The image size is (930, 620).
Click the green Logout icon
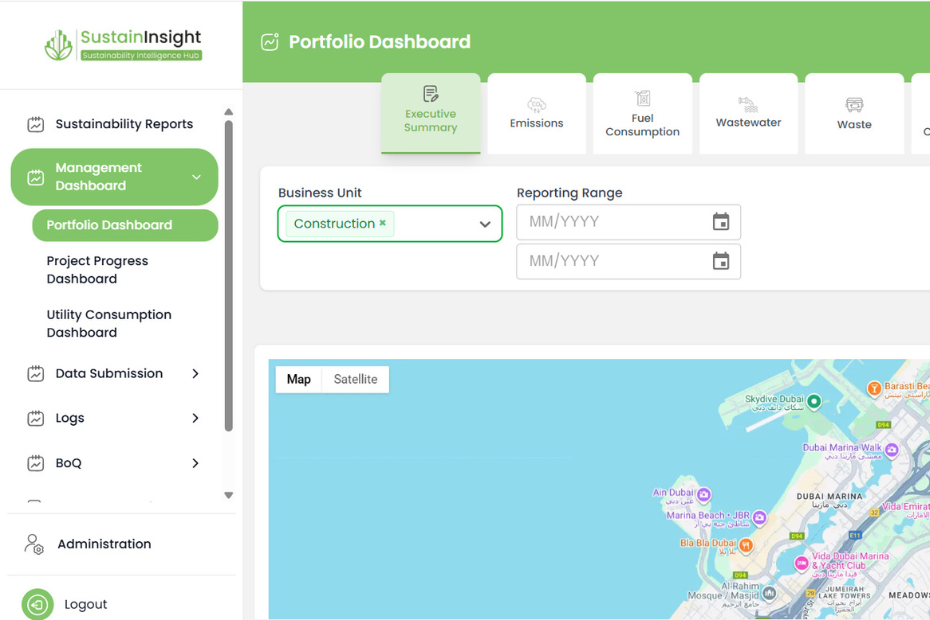coord(37,604)
